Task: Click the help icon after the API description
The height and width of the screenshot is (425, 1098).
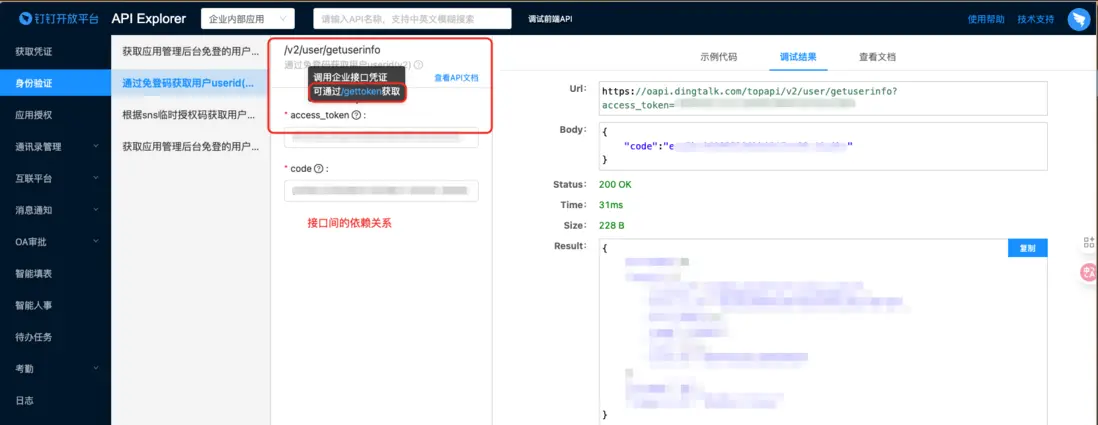Action: tap(418, 65)
